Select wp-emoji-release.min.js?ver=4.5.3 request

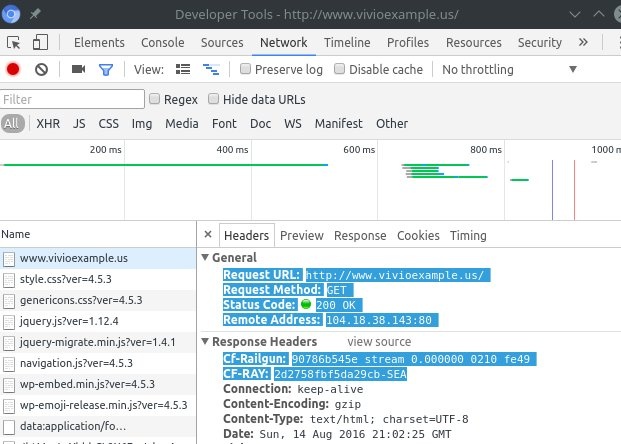click(98, 405)
